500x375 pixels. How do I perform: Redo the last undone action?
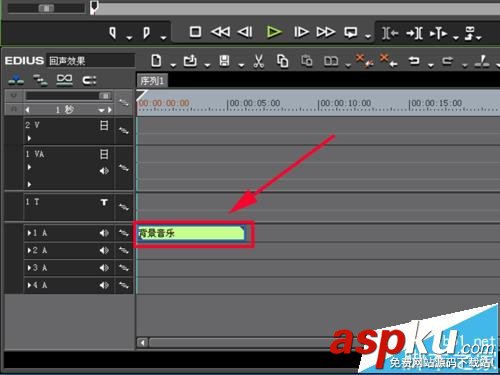tap(448, 61)
